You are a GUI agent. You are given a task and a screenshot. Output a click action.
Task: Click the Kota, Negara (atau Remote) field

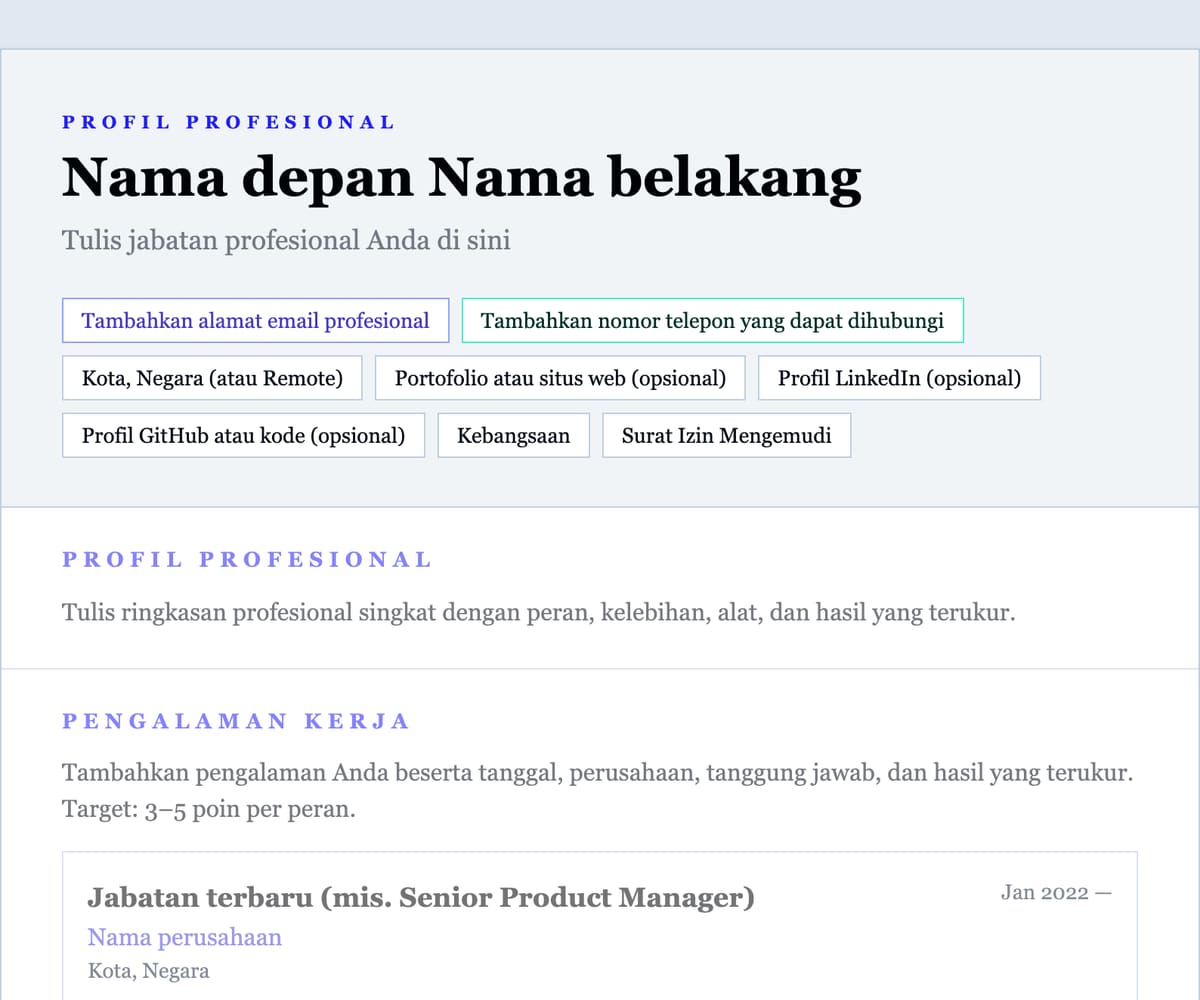[x=211, y=378]
